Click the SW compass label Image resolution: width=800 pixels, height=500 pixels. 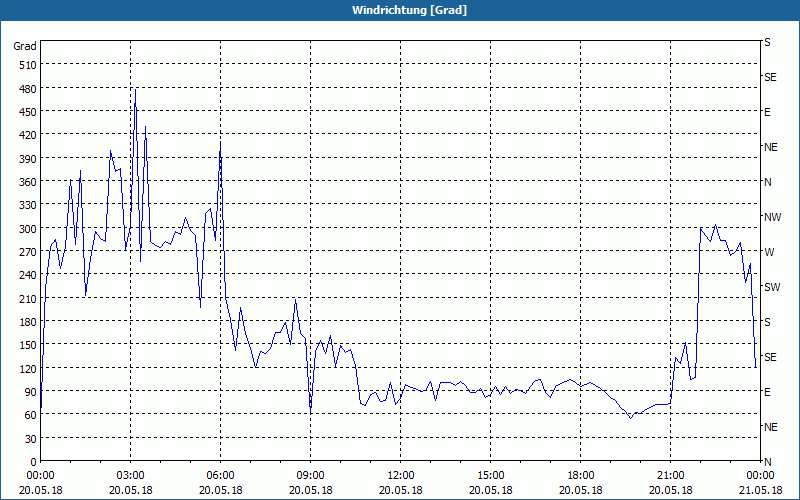(772, 287)
